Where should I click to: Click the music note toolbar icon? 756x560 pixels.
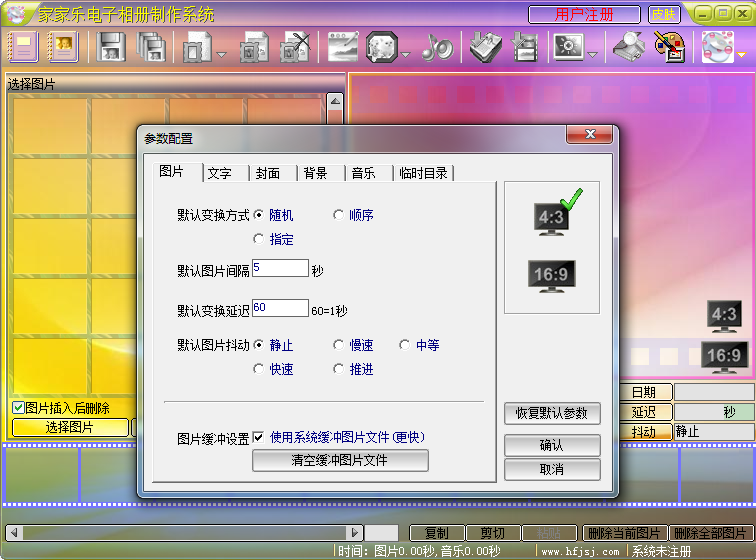[x=437, y=46]
